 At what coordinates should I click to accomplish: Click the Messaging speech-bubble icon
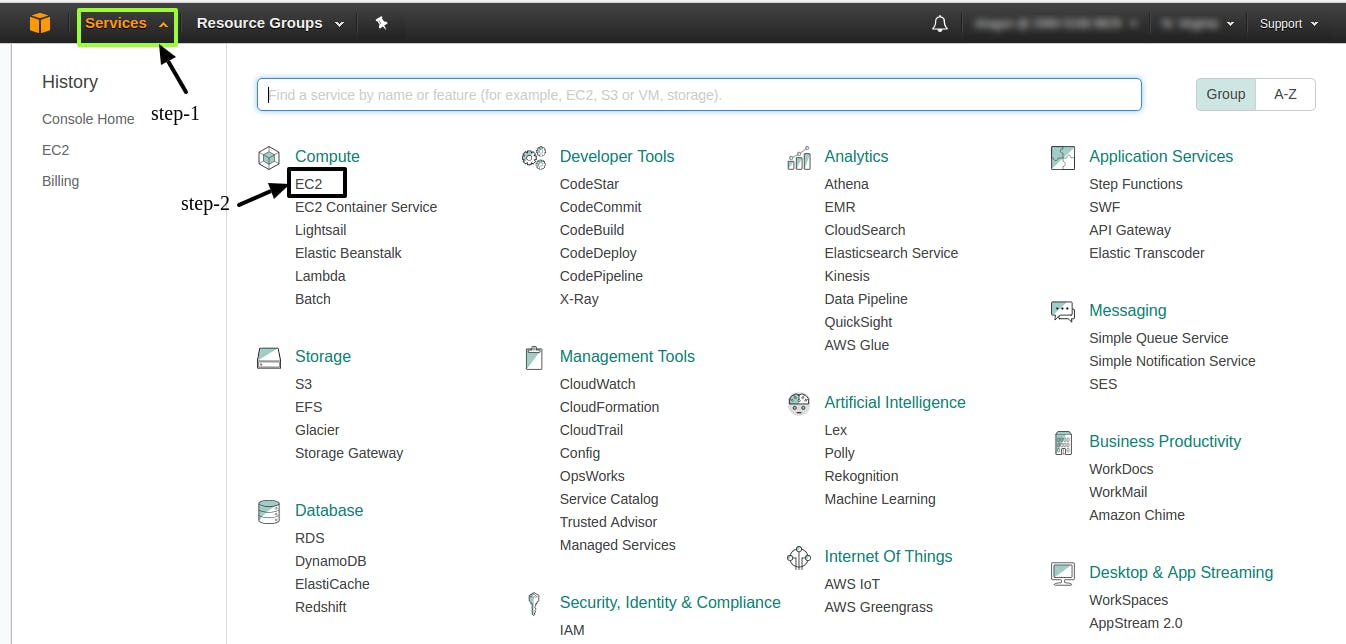pos(1062,311)
